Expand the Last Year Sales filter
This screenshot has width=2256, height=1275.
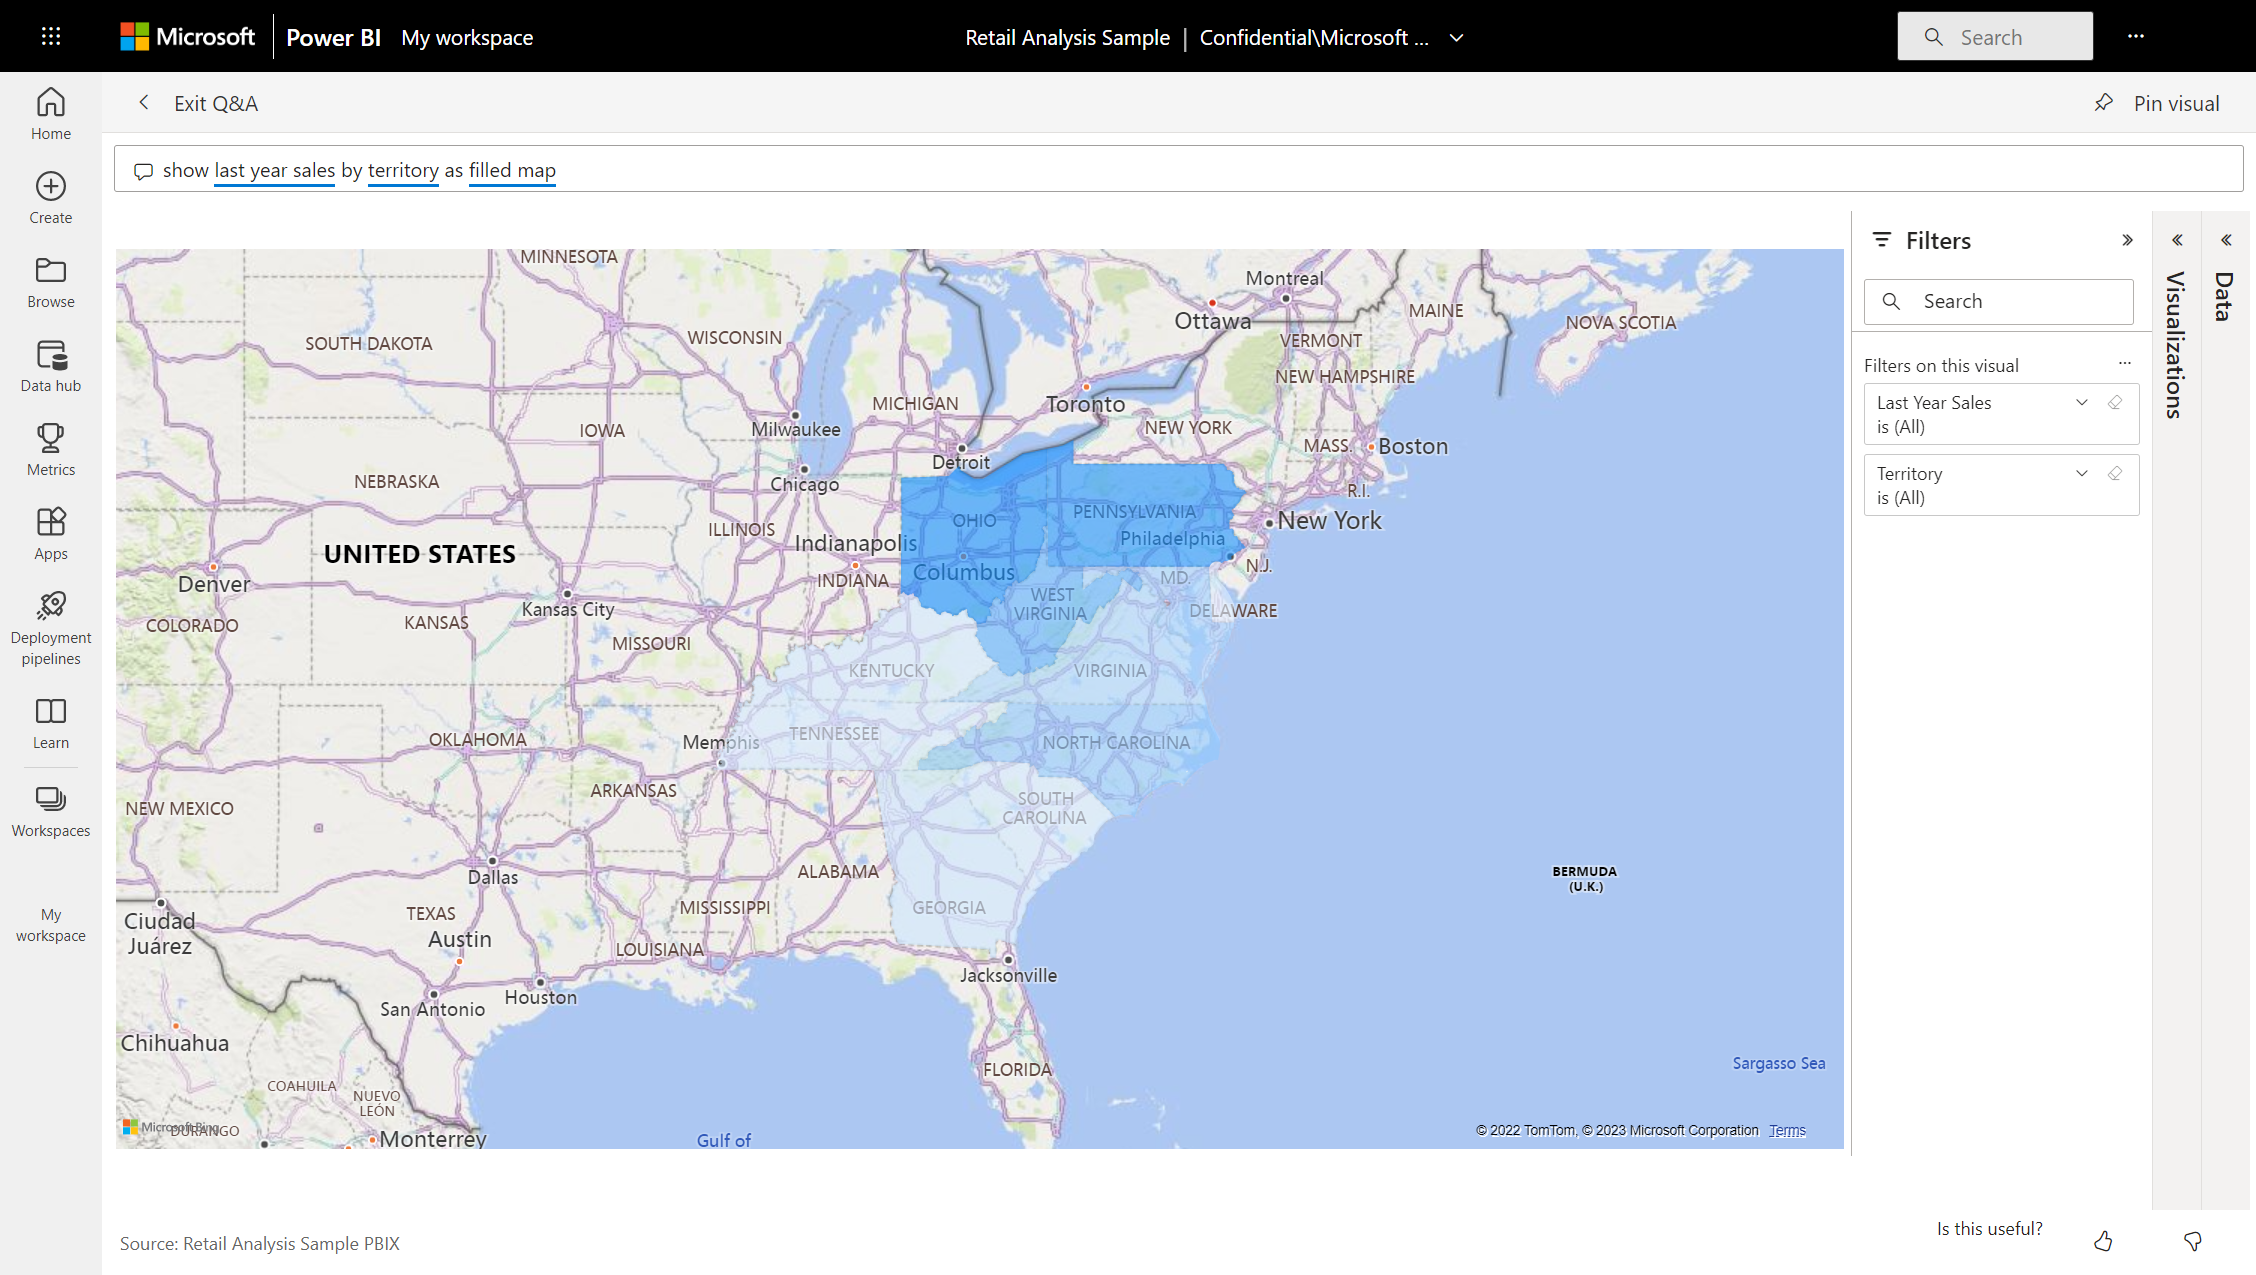pos(2081,401)
